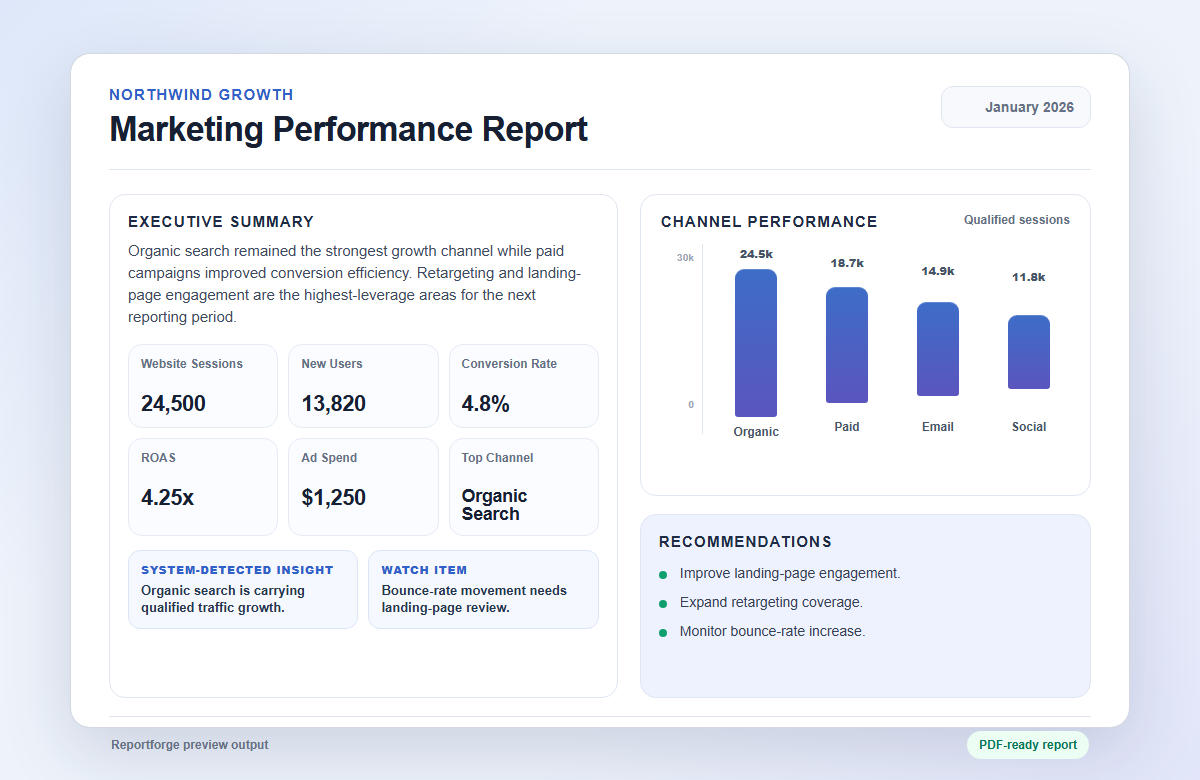1200x780 pixels.
Task: Click the Top Channel Organic Search card
Action: (524, 487)
